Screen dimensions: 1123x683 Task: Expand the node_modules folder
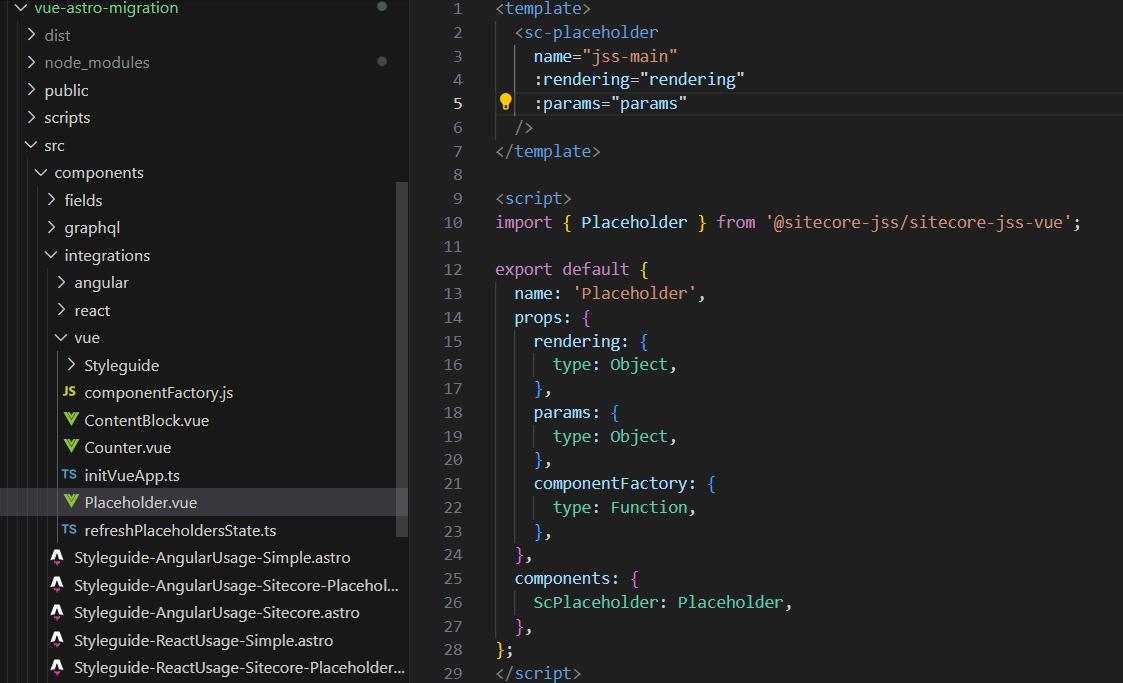31,62
